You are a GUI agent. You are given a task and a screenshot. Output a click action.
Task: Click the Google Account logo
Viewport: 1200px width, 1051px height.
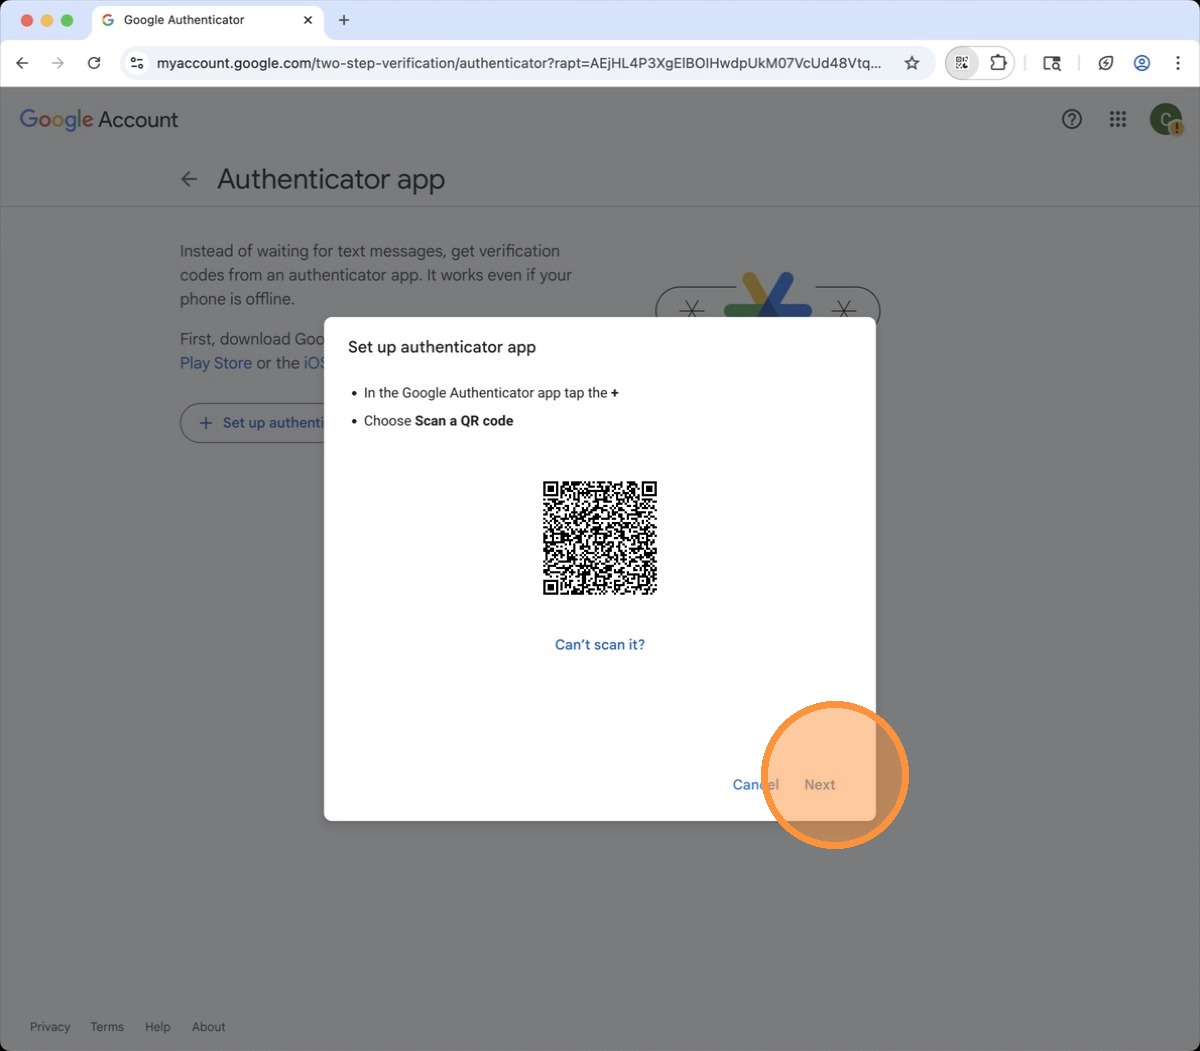pyautogui.click(x=99, y=120)
